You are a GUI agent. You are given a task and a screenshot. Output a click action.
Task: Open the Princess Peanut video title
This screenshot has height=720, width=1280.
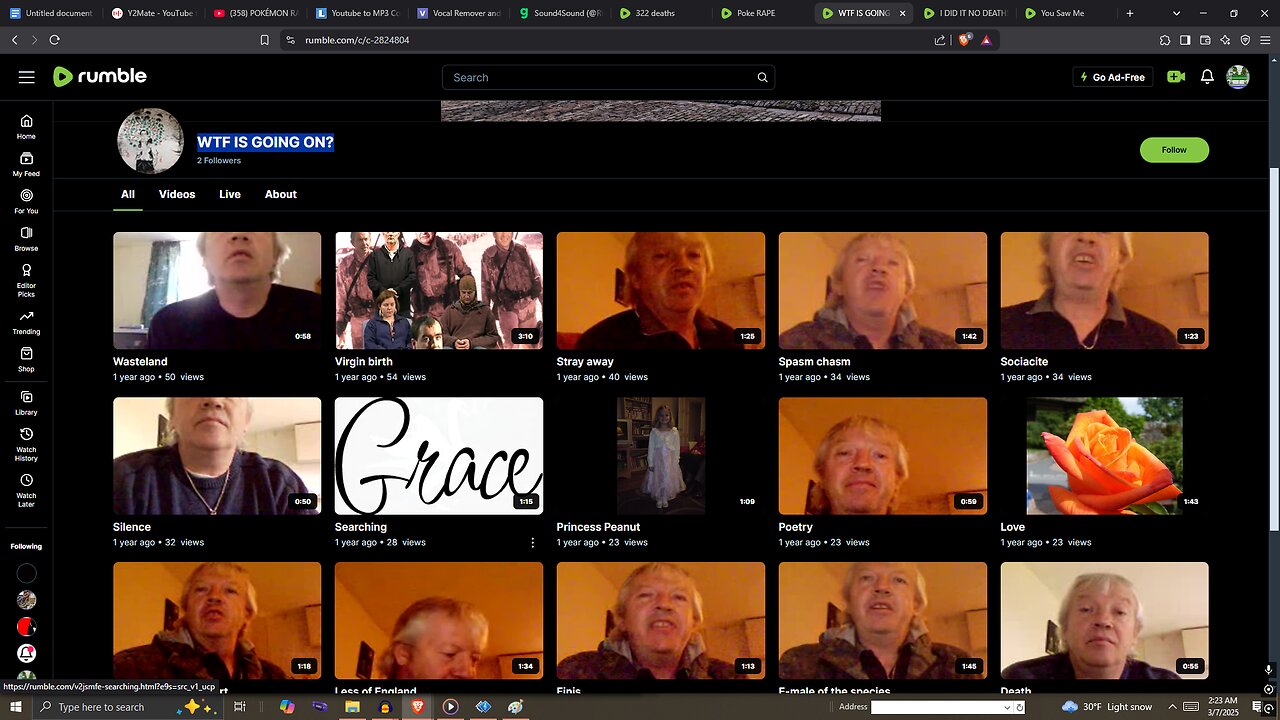coord(598,527)
